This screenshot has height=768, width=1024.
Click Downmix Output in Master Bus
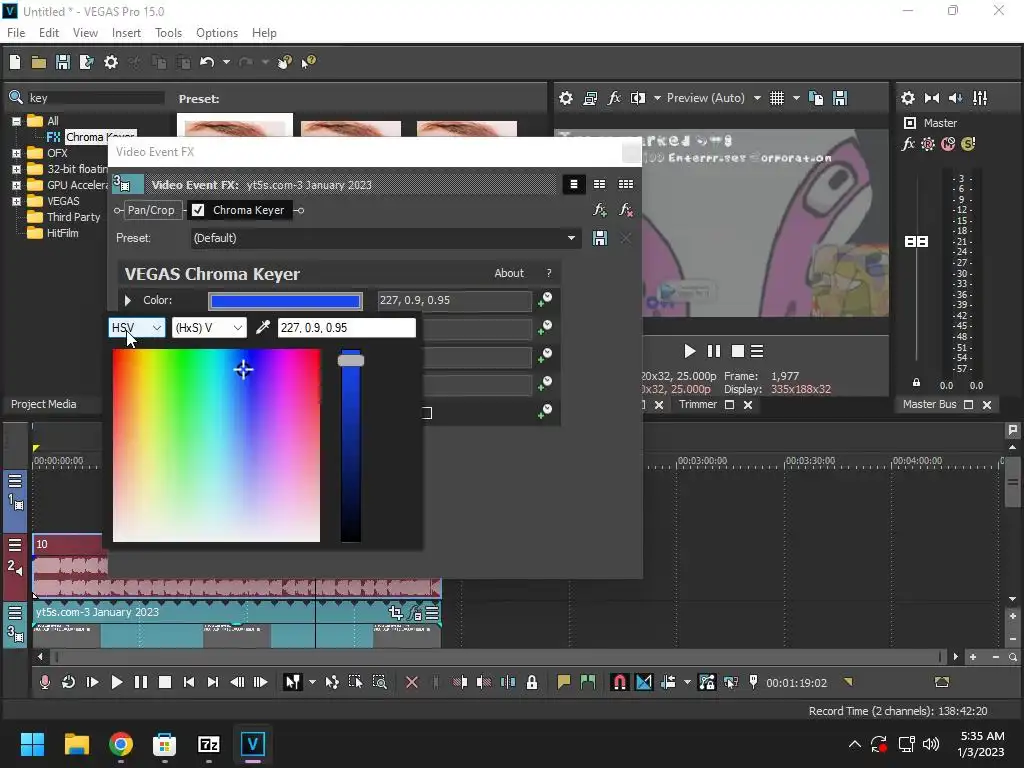coord(932,98)
